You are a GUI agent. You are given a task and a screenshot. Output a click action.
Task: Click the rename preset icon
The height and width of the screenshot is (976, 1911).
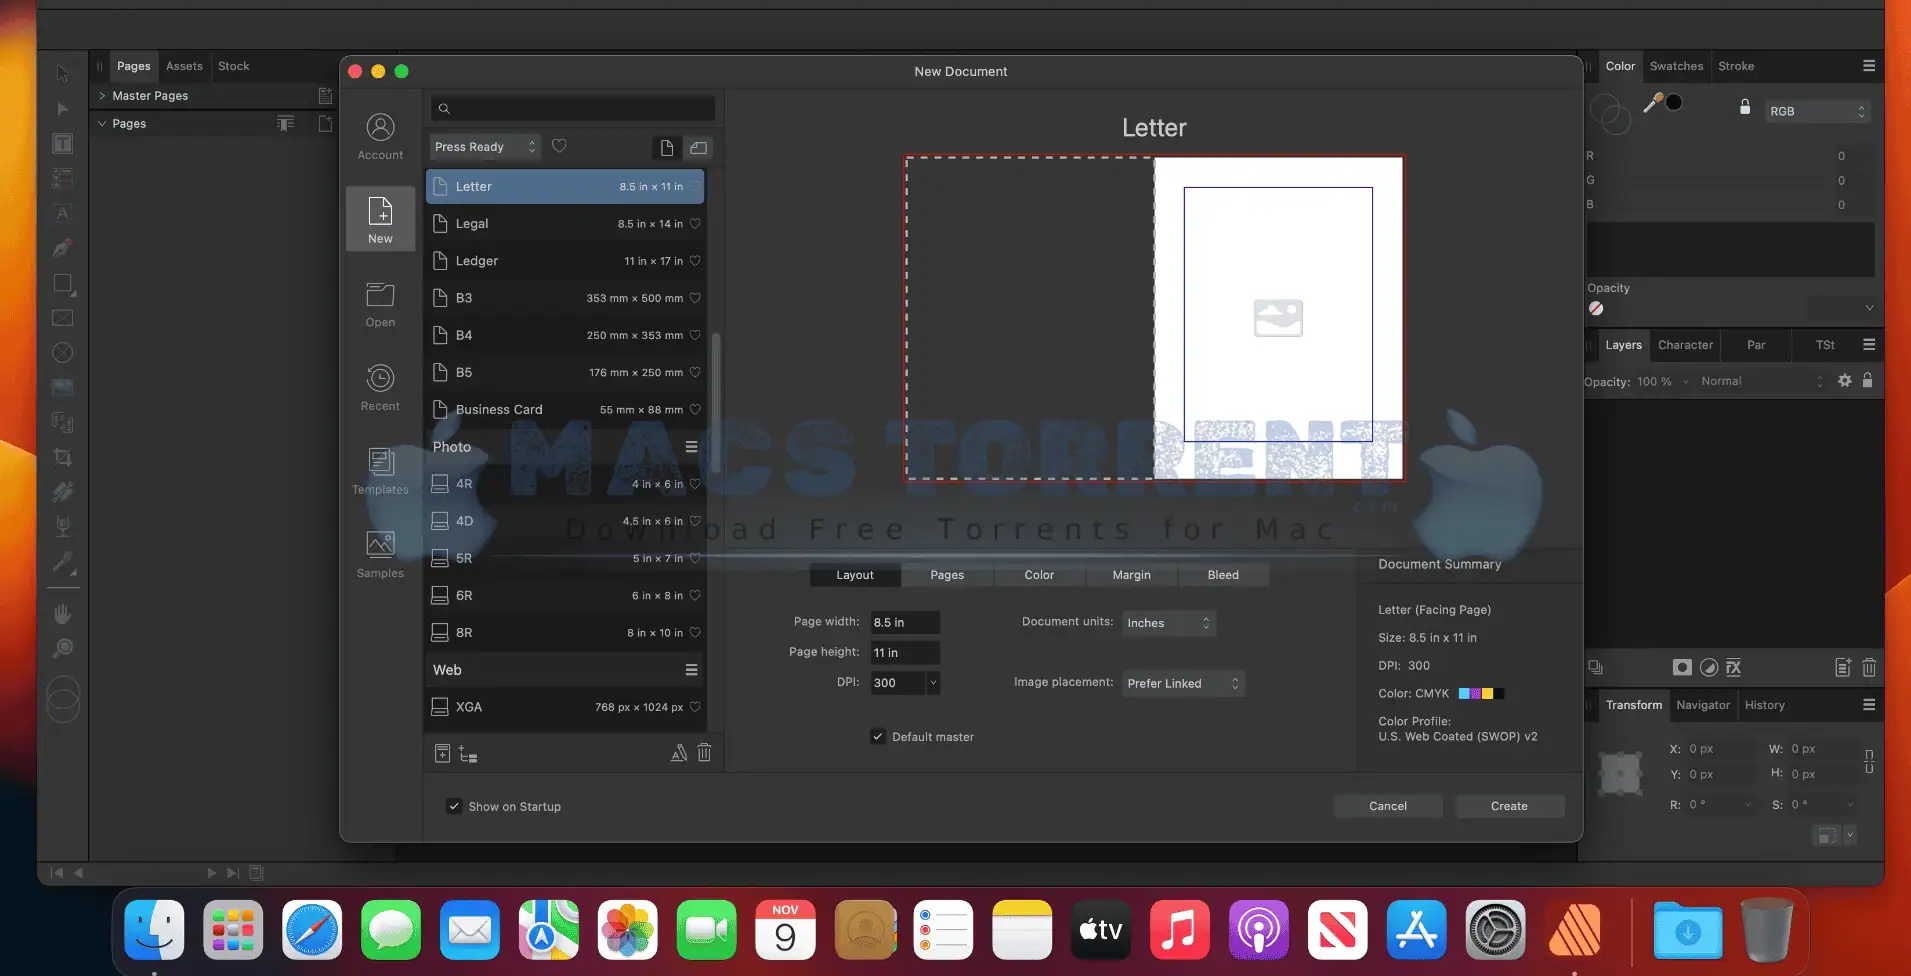point(678,753)
